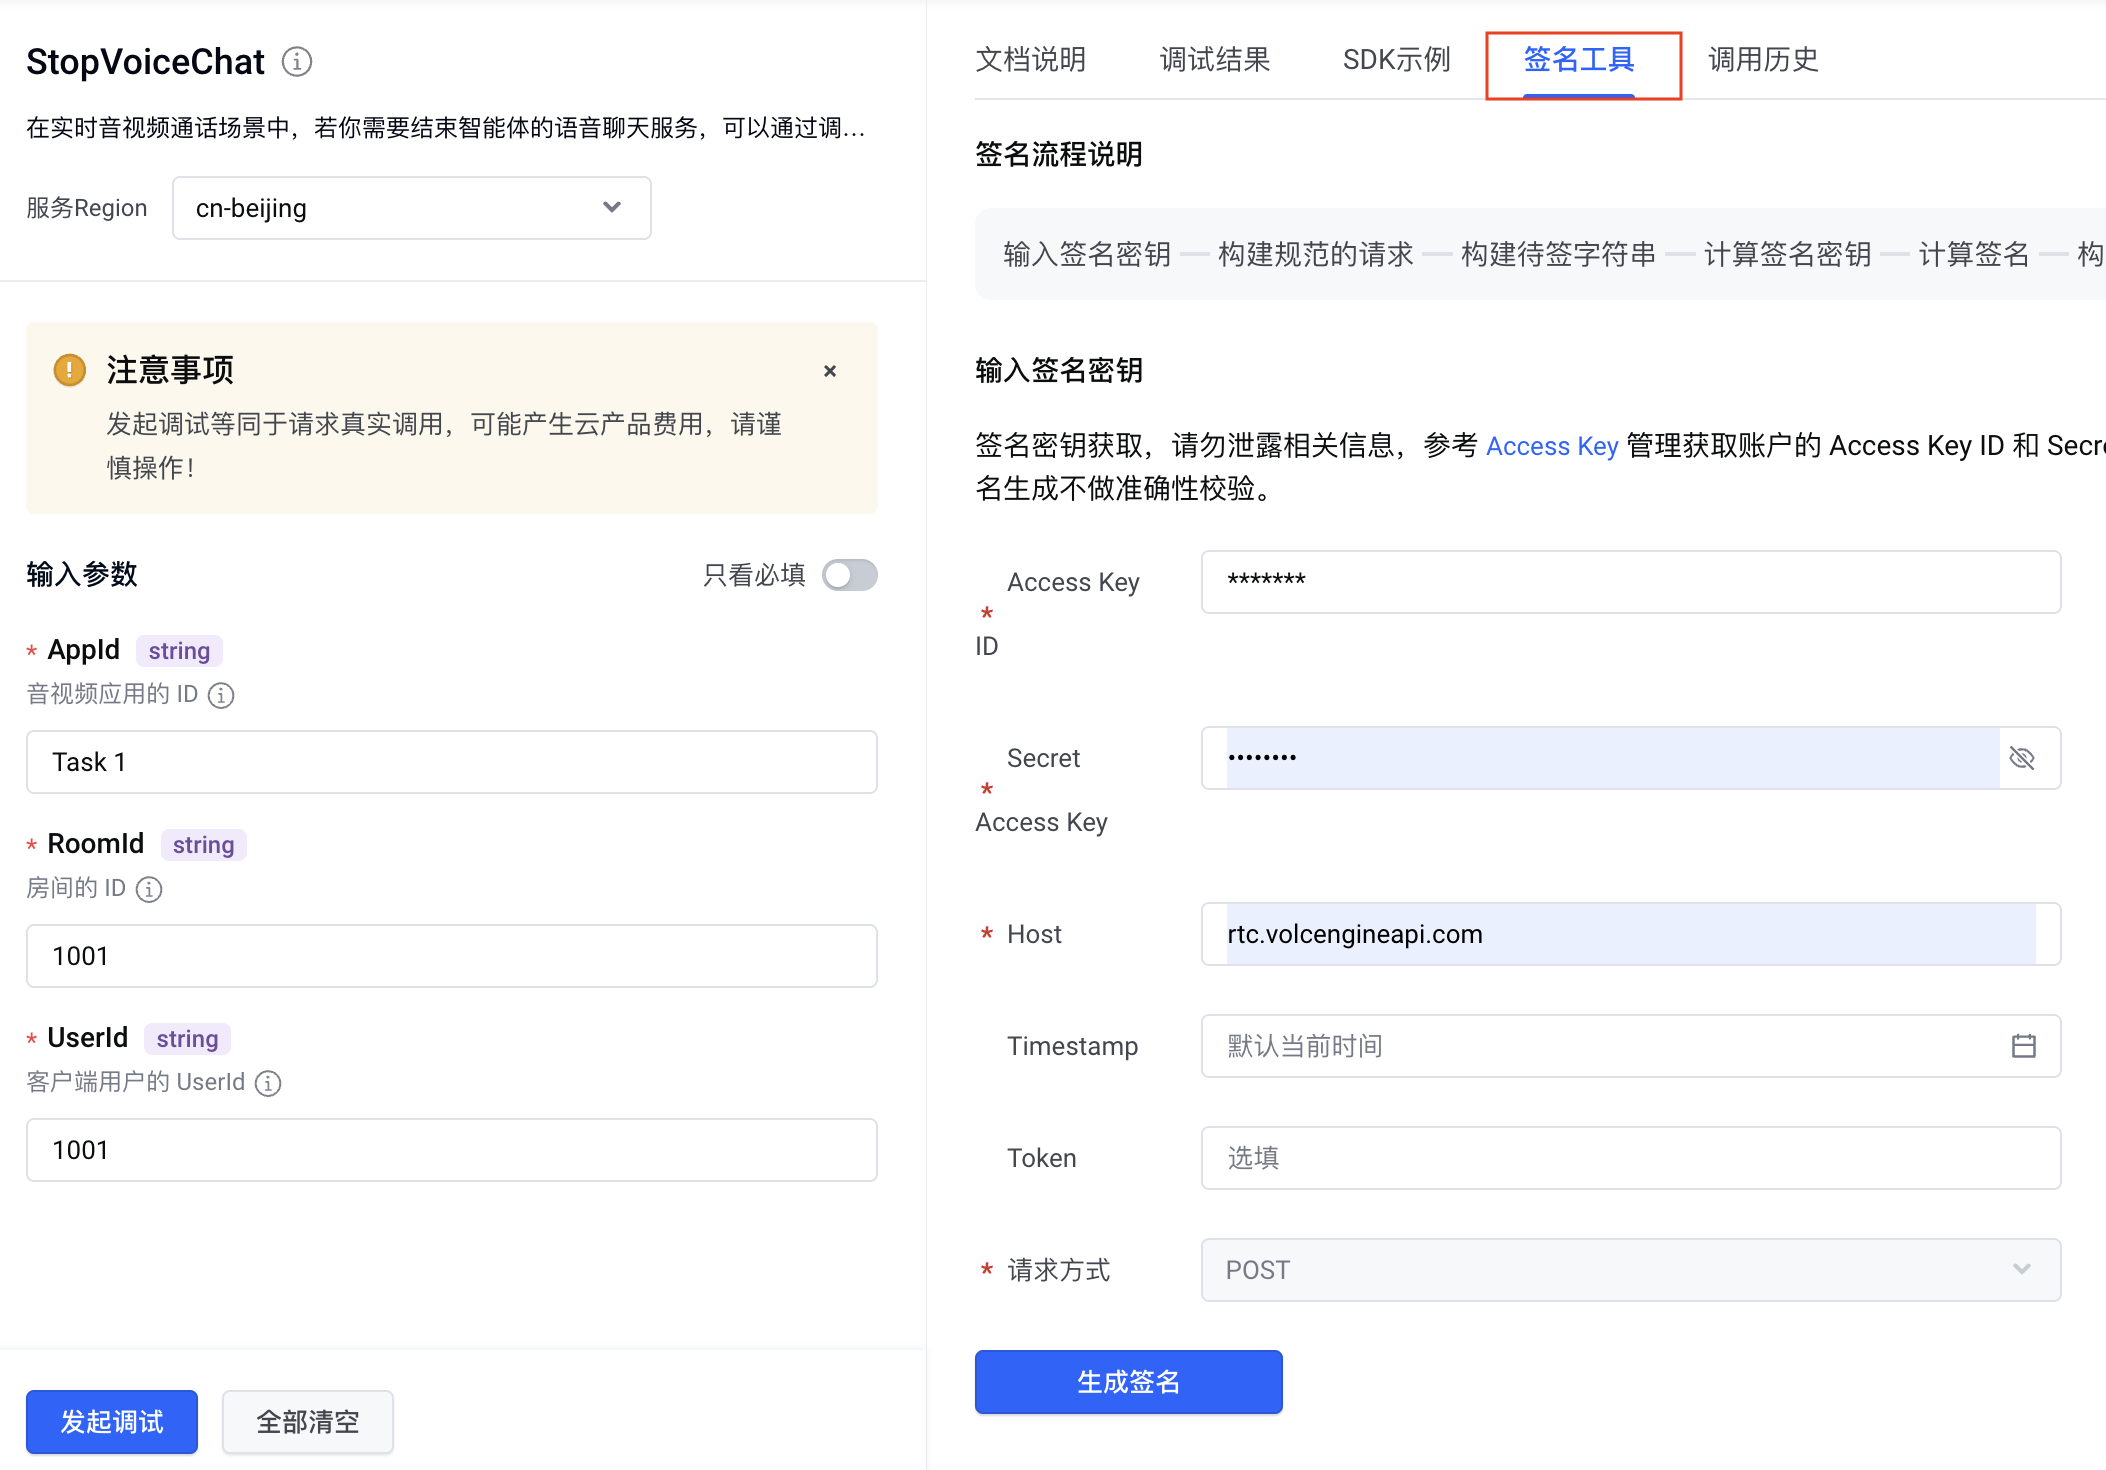Viewport: 2106px width, 1470px height.
Task: Click the 全部清空 button
Action: 308,1422
